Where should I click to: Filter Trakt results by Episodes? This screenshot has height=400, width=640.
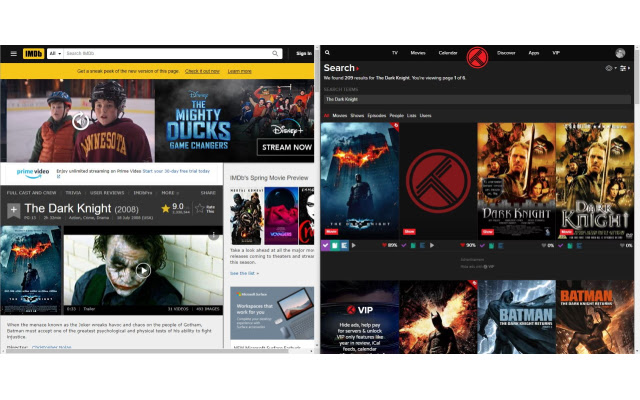pos(376,116)
